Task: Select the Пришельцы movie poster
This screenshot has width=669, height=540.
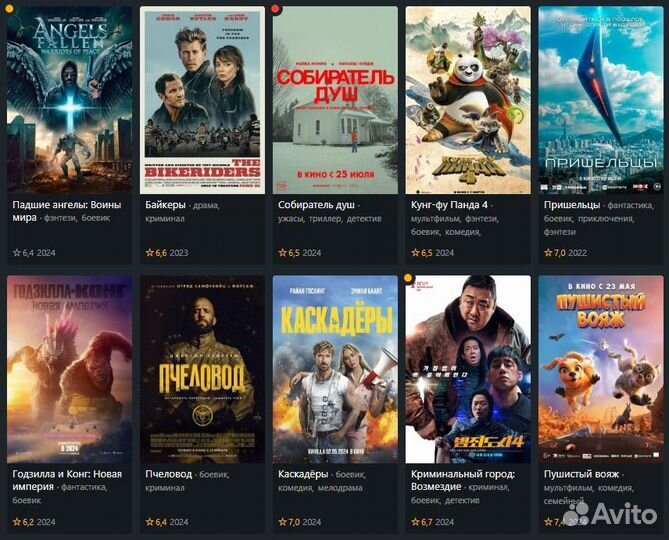Action: 601,100
